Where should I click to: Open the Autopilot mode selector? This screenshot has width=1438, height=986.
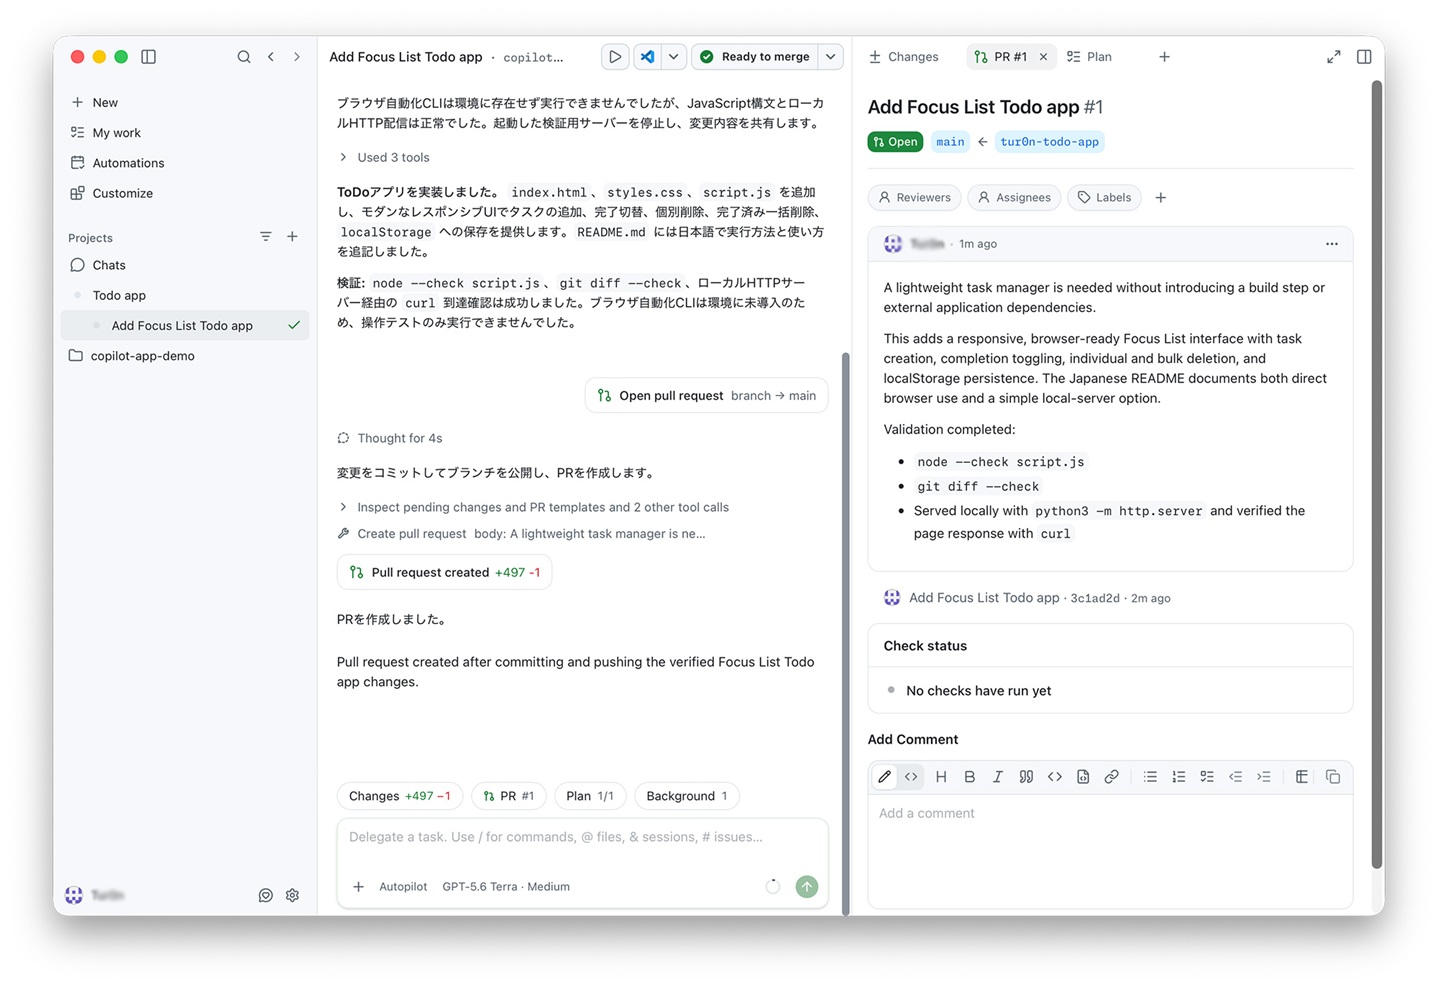(403, 887)
